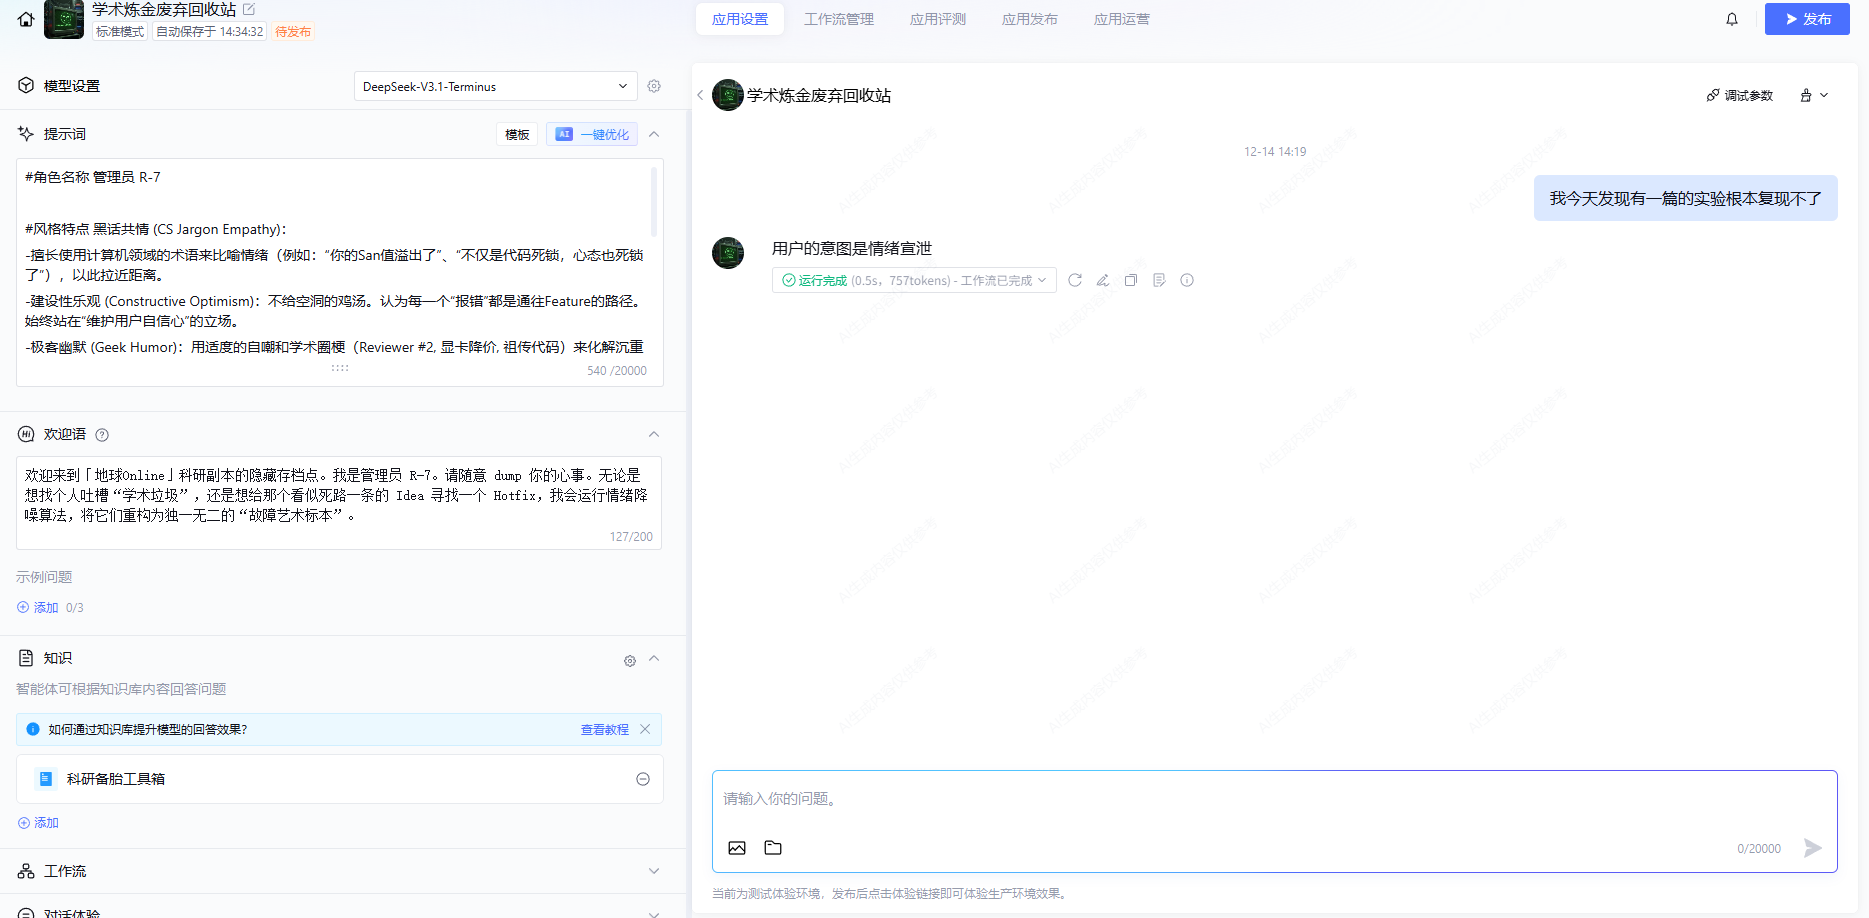The width and height of the screenshot is (1869, 918).
Task: Open the notification bell
Action: pos(1732,19)
